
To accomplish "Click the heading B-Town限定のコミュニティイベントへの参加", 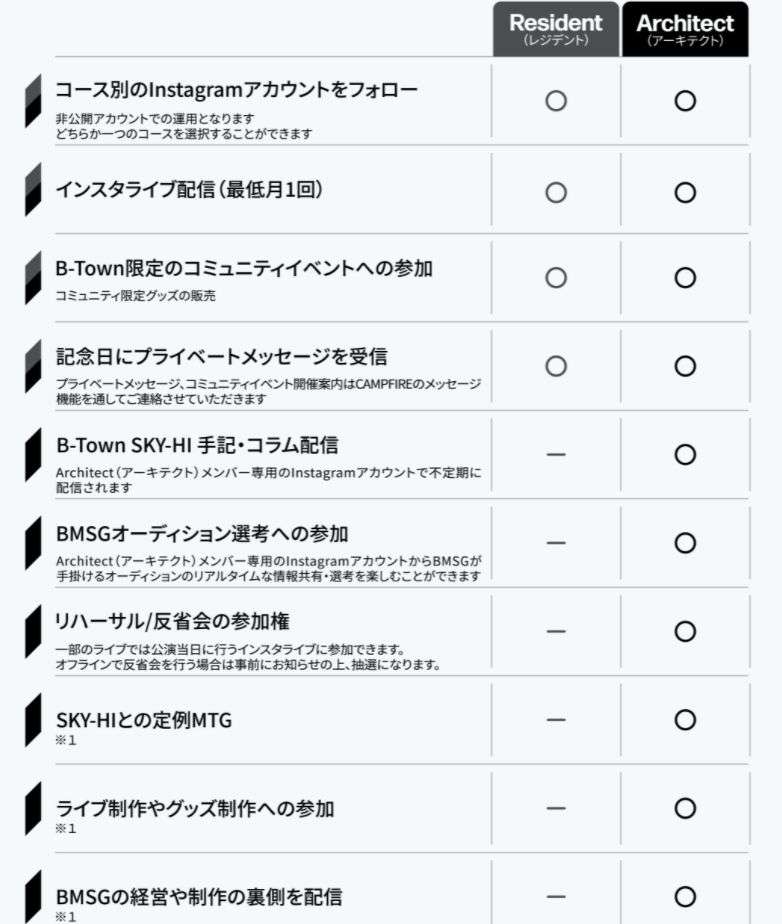I will point(244,269).
